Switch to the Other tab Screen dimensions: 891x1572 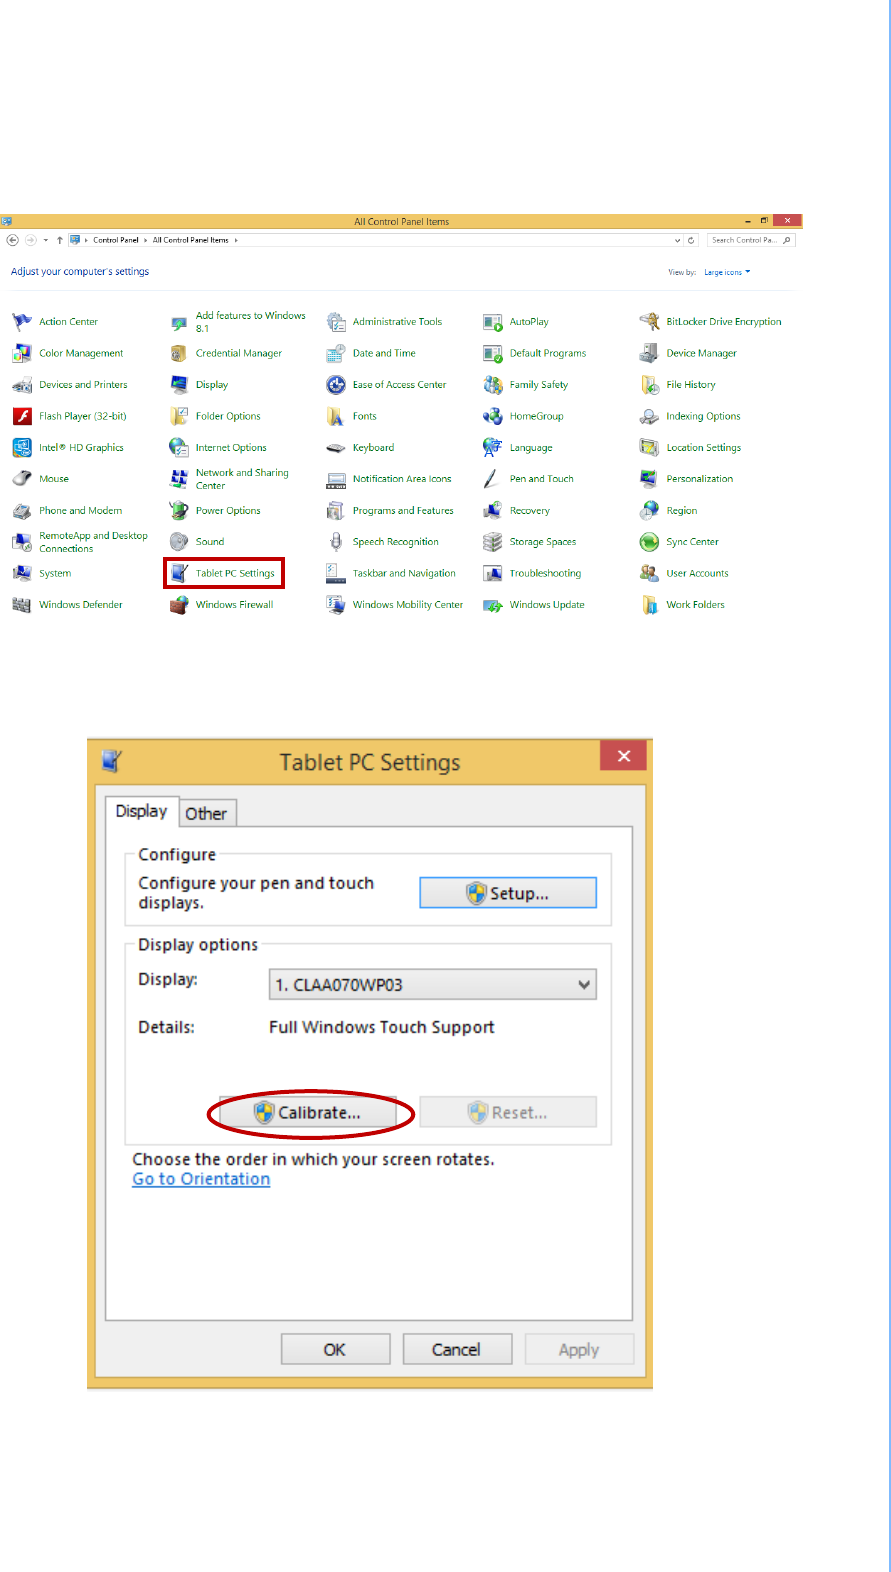(x=206, y=813)
